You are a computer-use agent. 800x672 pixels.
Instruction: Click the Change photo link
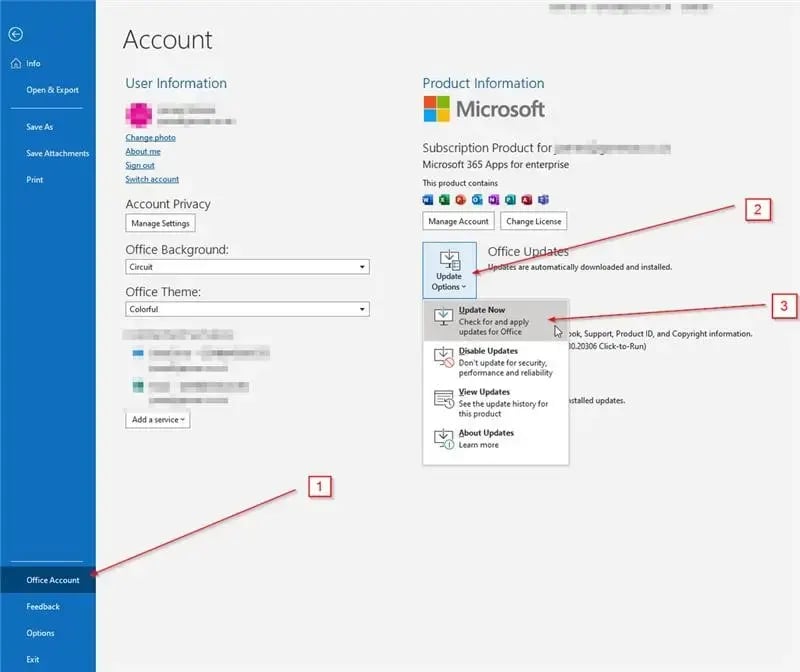pos(151,138)
